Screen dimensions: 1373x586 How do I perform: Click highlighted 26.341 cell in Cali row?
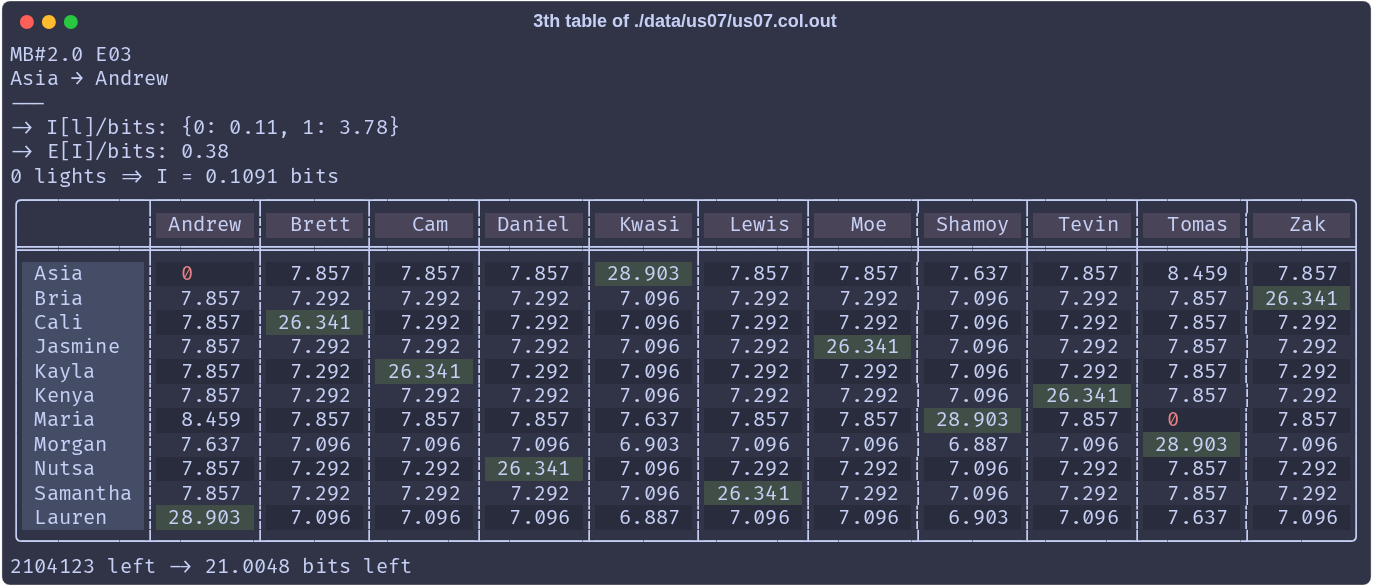[x=314, y=323]
